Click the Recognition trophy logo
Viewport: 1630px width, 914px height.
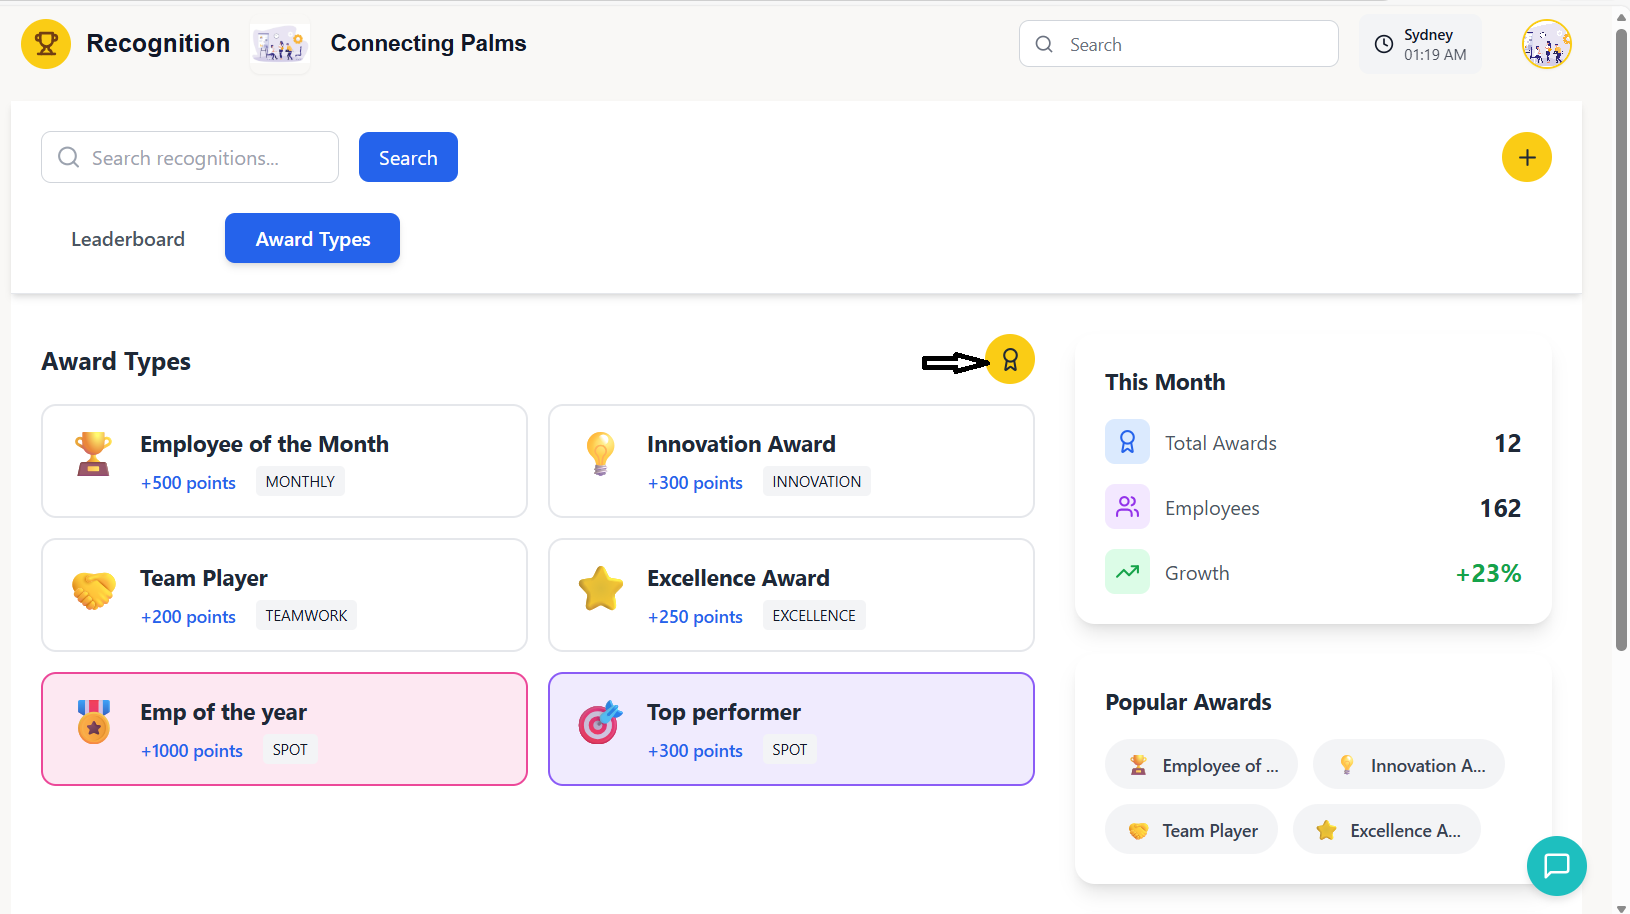pos(46,44)
